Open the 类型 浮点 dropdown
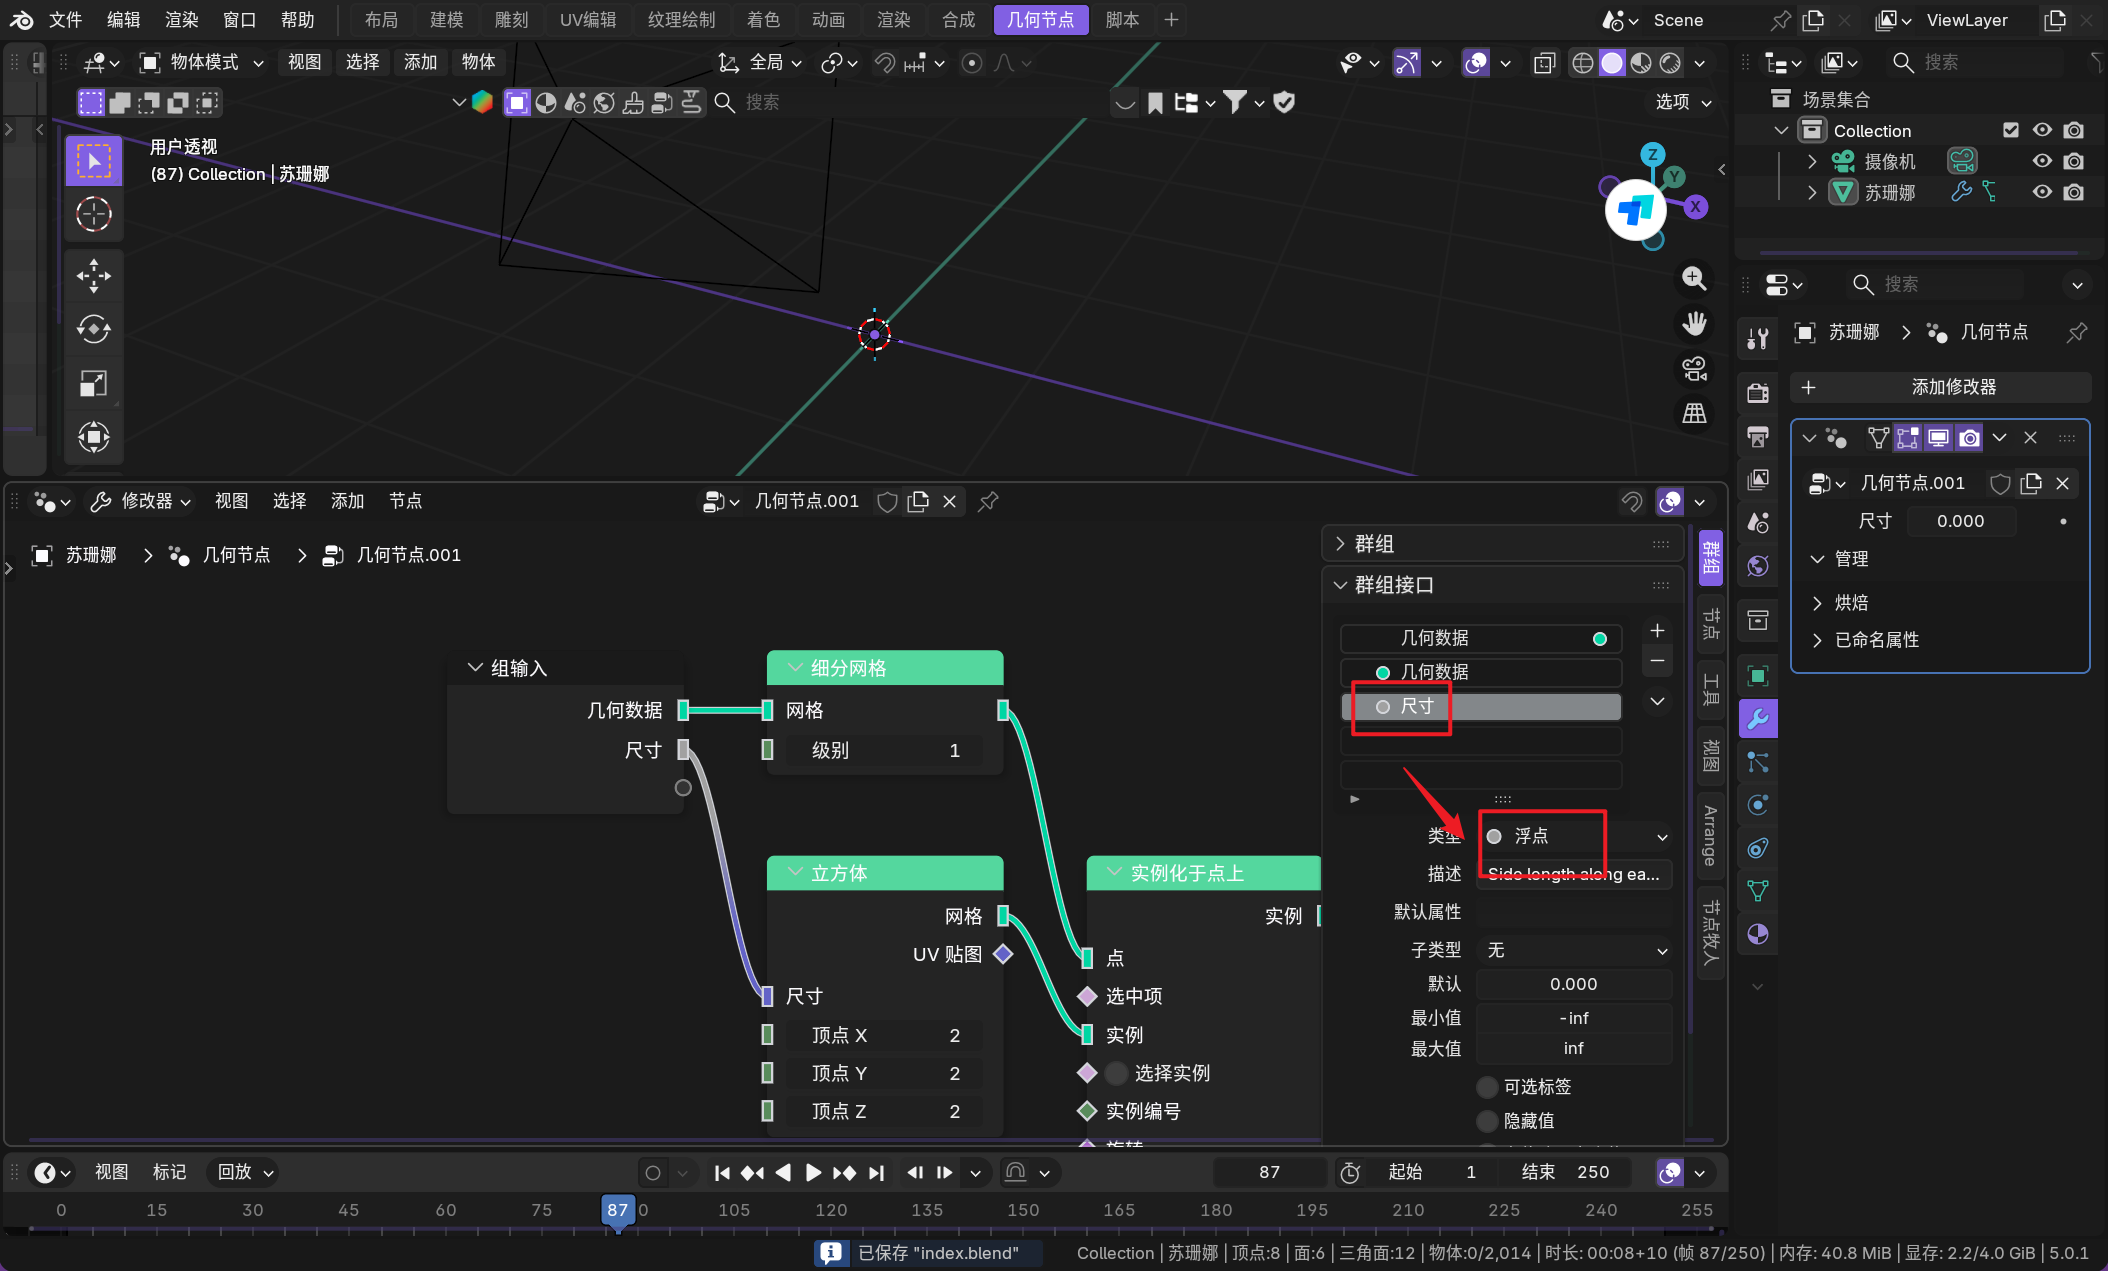 pos(1575,836)
